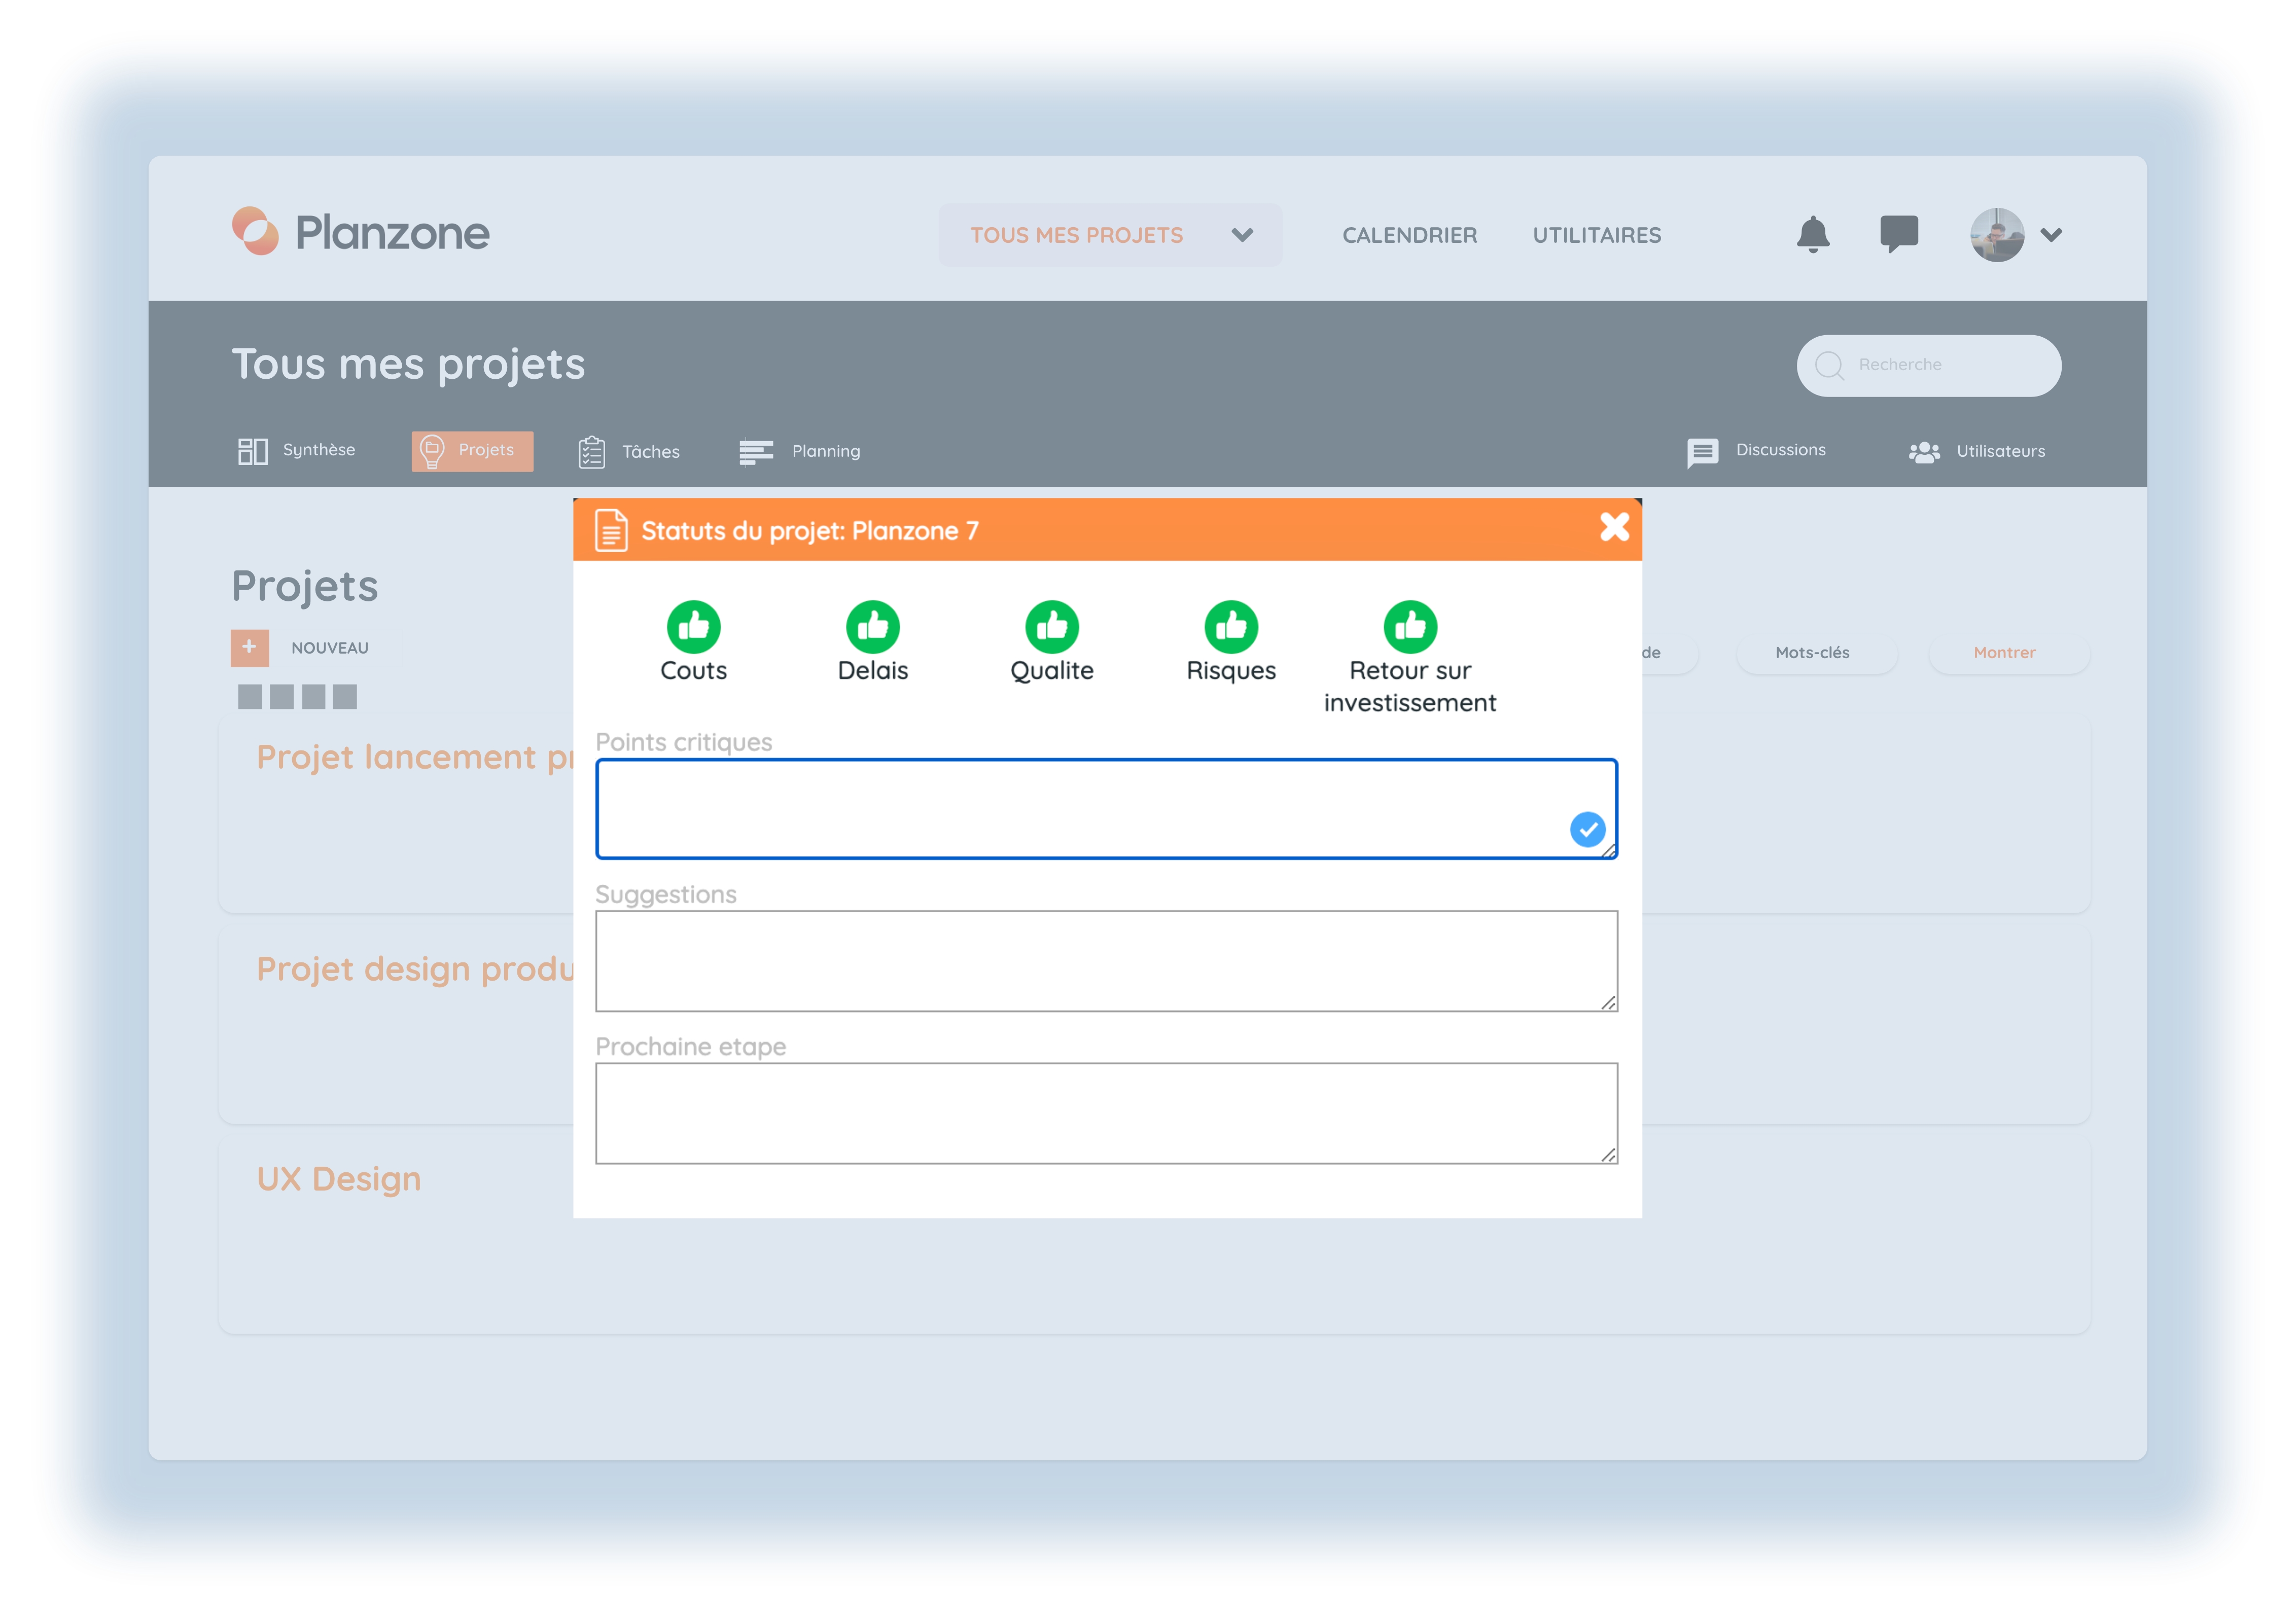The width and height of the screenshot is (2296, 1619).
Task: Click the search magnifier icon
Action: pos(1829,365)
